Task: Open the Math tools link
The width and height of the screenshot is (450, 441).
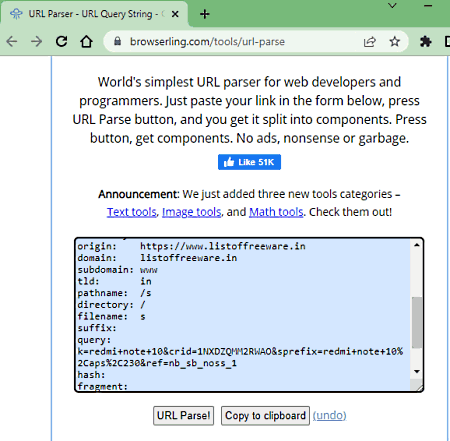Action: pos(276,212)
